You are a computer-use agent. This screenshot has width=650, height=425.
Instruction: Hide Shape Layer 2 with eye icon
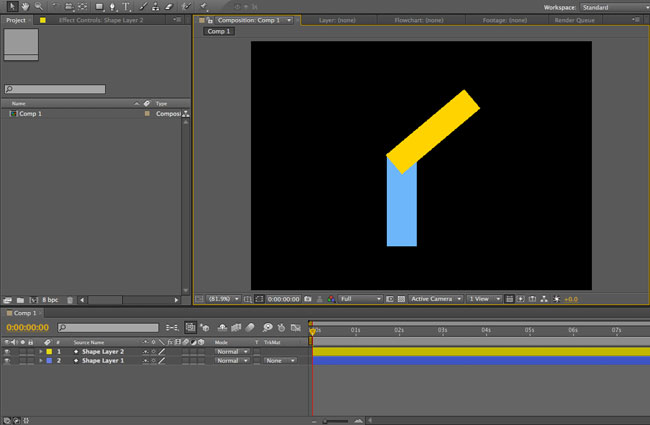tap(7, 352)
